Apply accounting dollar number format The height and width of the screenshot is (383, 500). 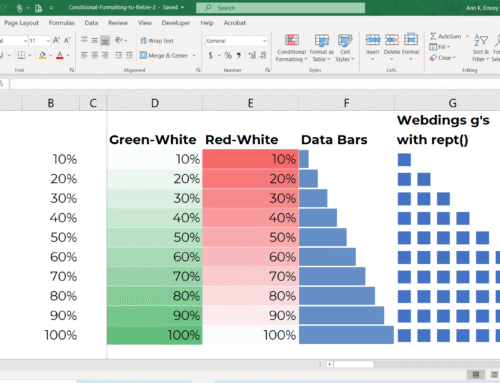coord(211,55)
